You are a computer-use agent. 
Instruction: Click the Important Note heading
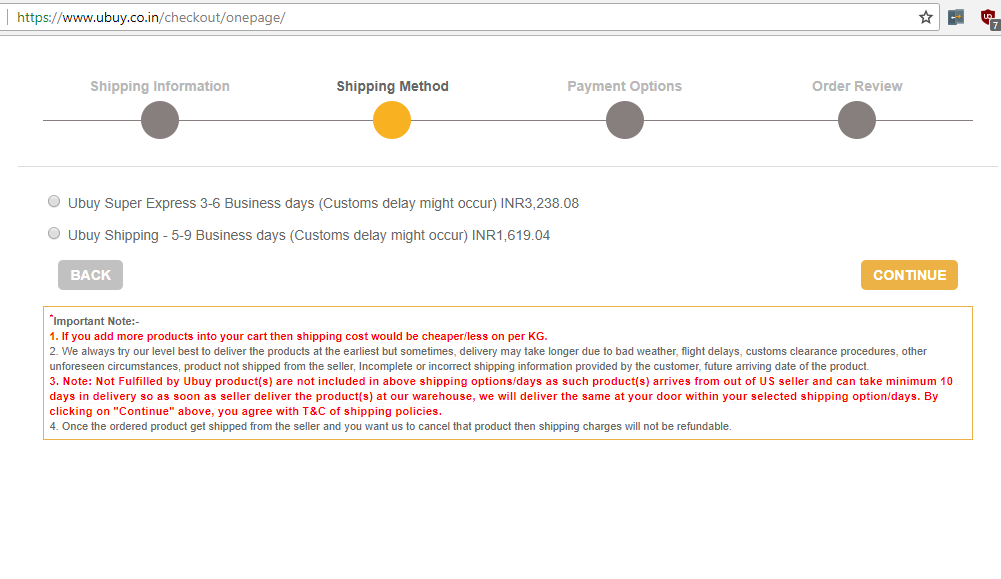click(x=95, y=321)
